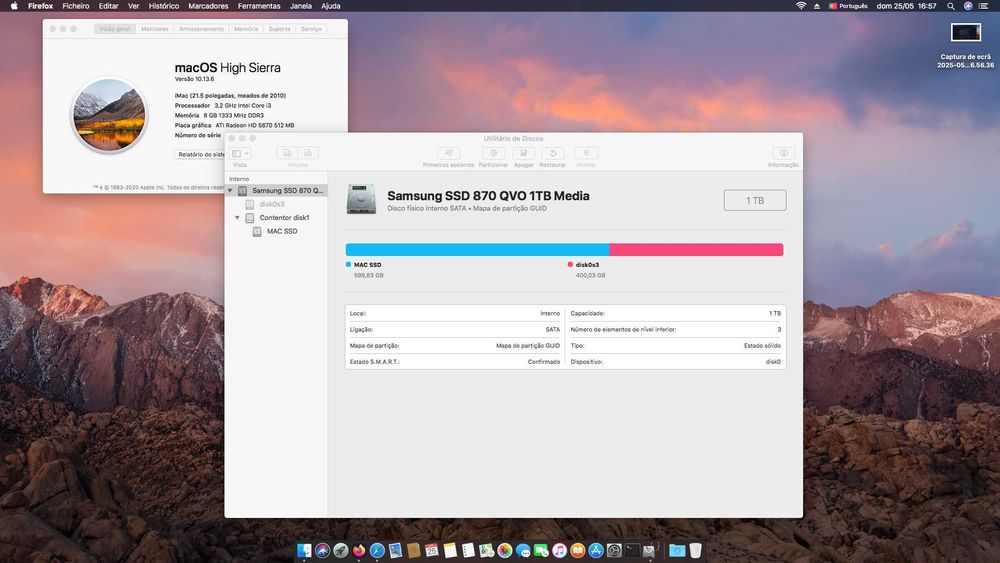Collapse the Contentor disk1 disclosure triangle
The image size is (1000, 563).
(237, 217)
